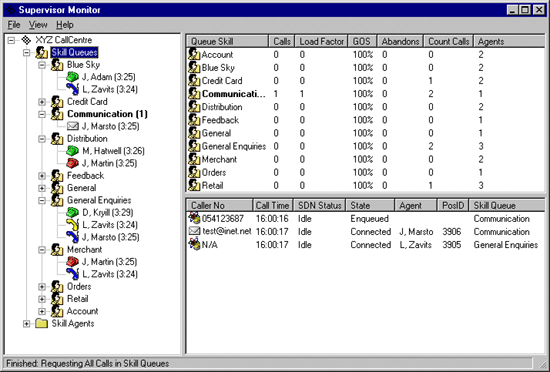Click the XYZ CallCentre diamond icon
Image resolution: width=550 pixels, height=372 pixels.
tap(26, 40)
